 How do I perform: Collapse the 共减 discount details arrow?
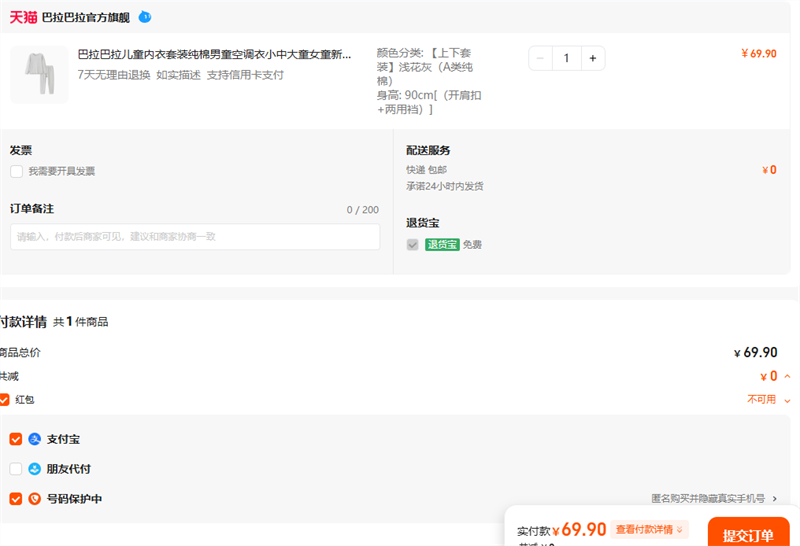point(787,377)
